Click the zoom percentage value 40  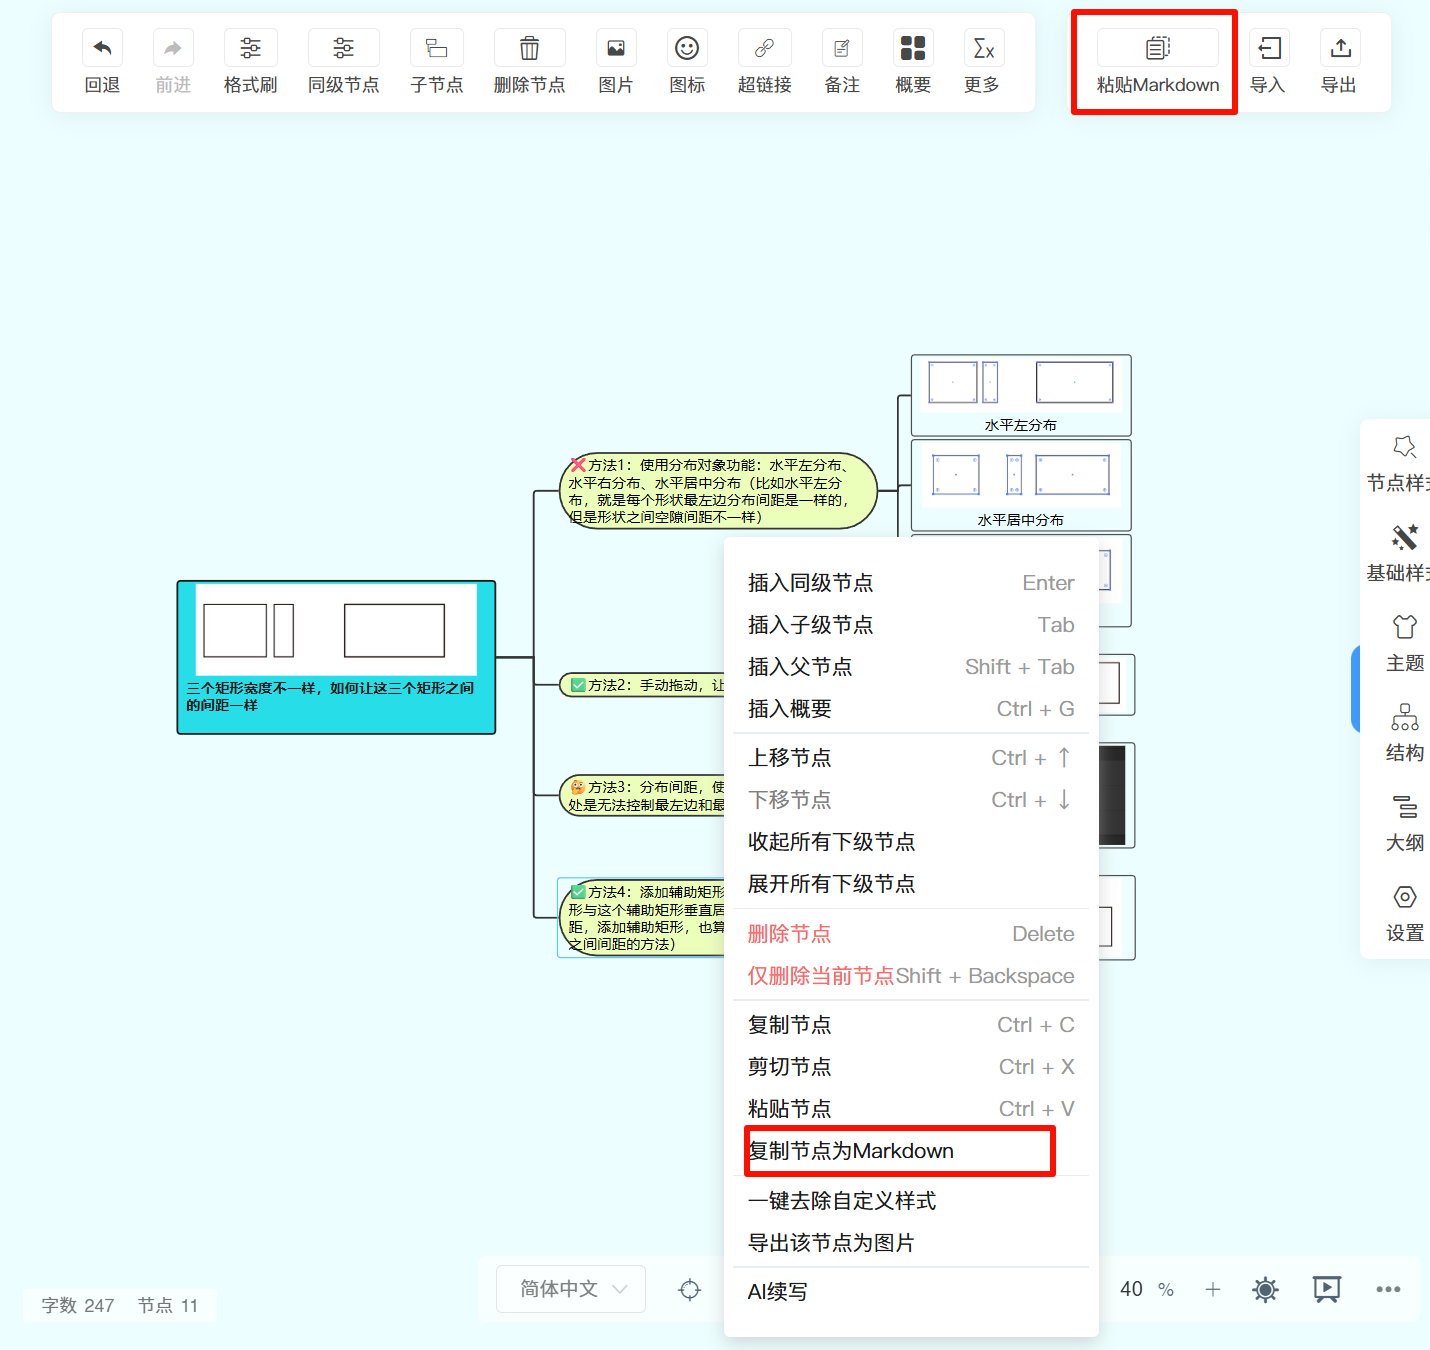tap(1131, 1289)
